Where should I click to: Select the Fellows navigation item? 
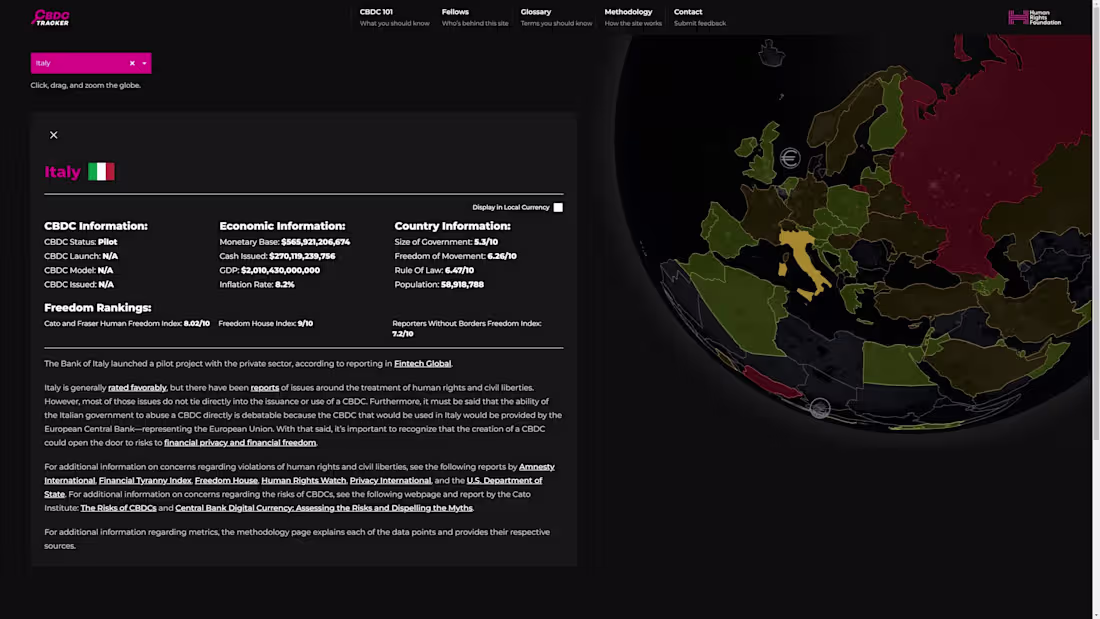(x=455, y=11)
